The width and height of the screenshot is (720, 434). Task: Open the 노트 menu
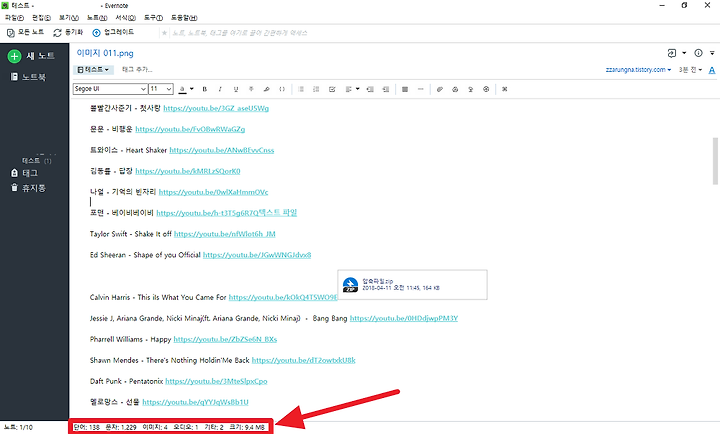tap(97, 17)
